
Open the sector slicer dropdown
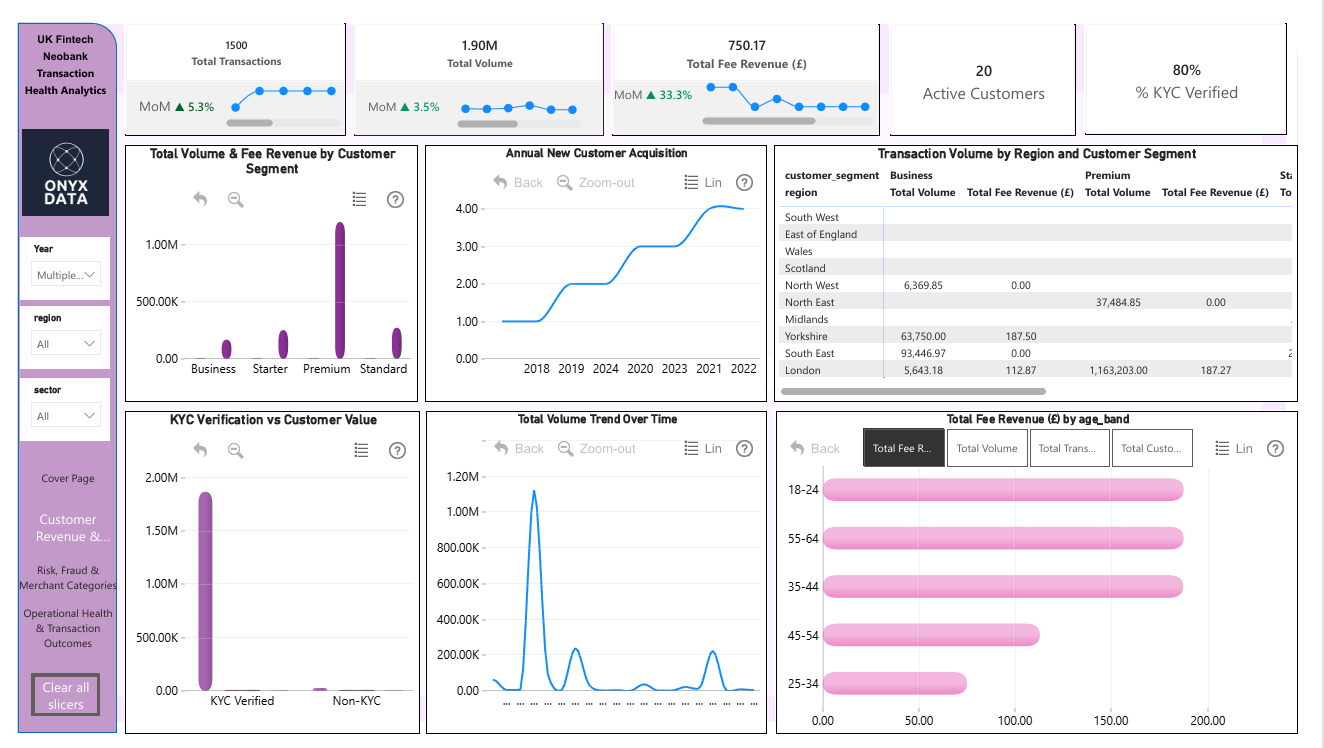pos(65,415)
